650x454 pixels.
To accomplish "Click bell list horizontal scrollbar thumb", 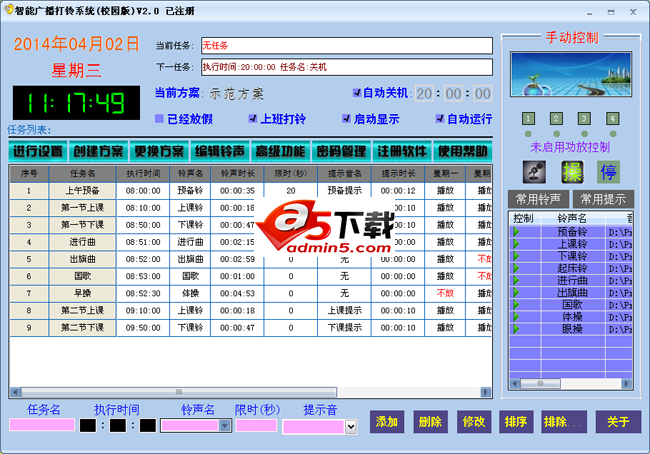I will coord(540,384).
